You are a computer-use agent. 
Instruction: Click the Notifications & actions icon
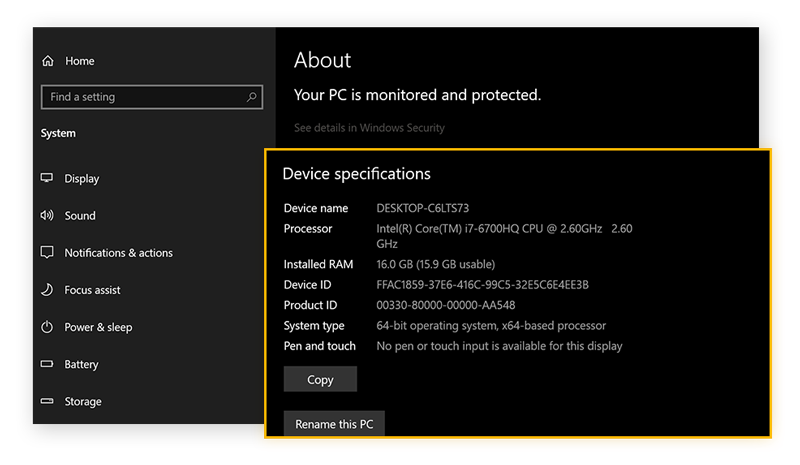pyautogui.click(x=47, y=253)
